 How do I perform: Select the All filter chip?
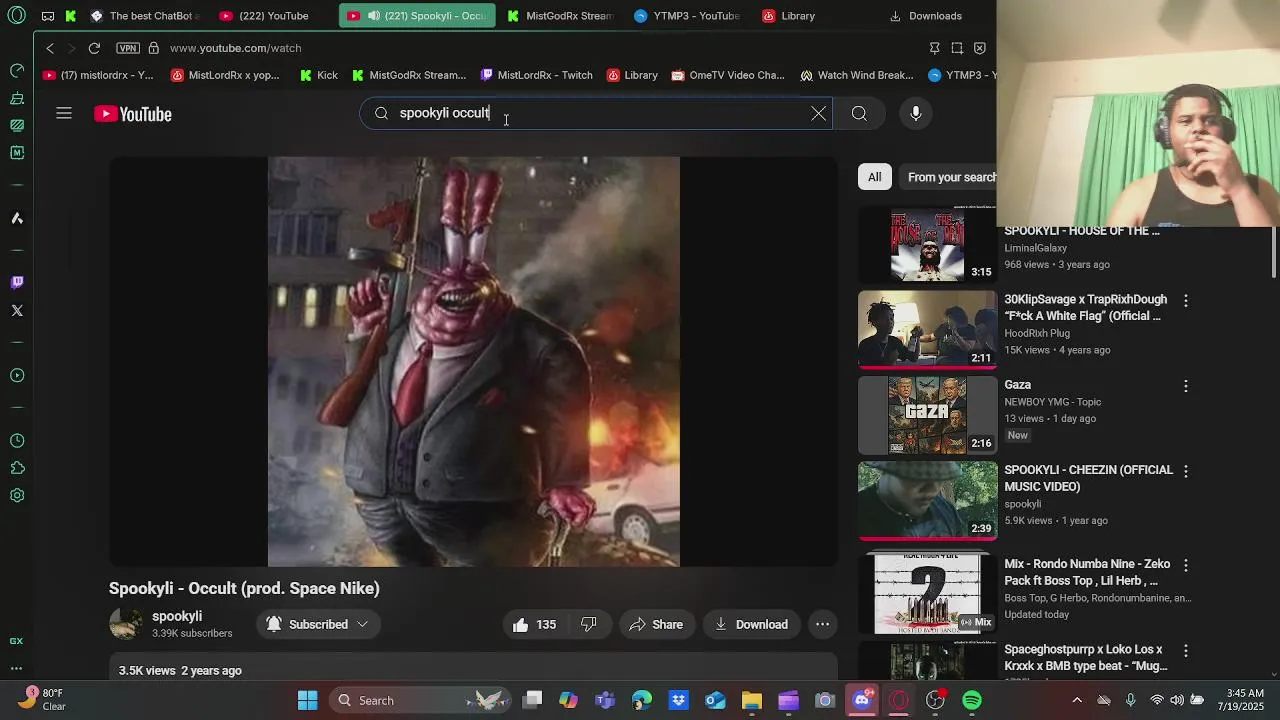[x=874, y=177]
